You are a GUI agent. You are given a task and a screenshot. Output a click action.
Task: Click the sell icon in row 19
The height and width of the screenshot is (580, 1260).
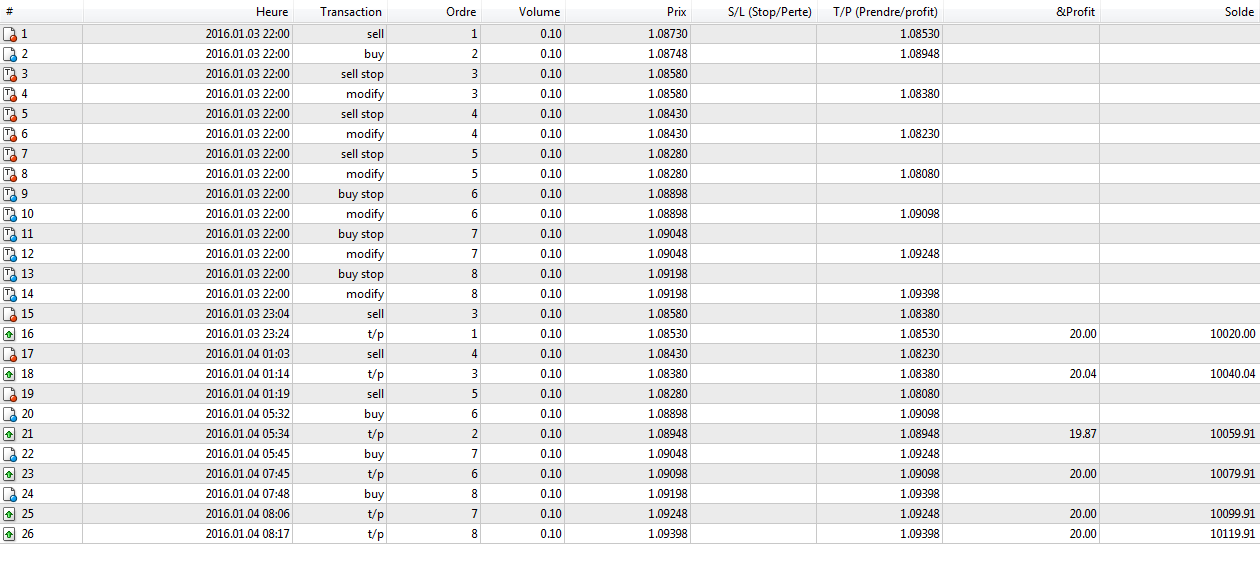tap(10, 394)
